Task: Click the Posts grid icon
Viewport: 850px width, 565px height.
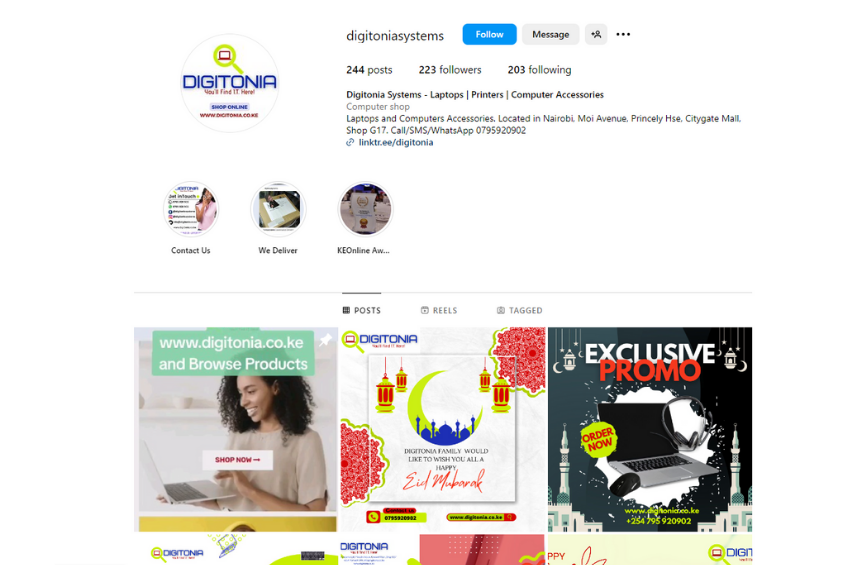Action: tap(346, 310)
